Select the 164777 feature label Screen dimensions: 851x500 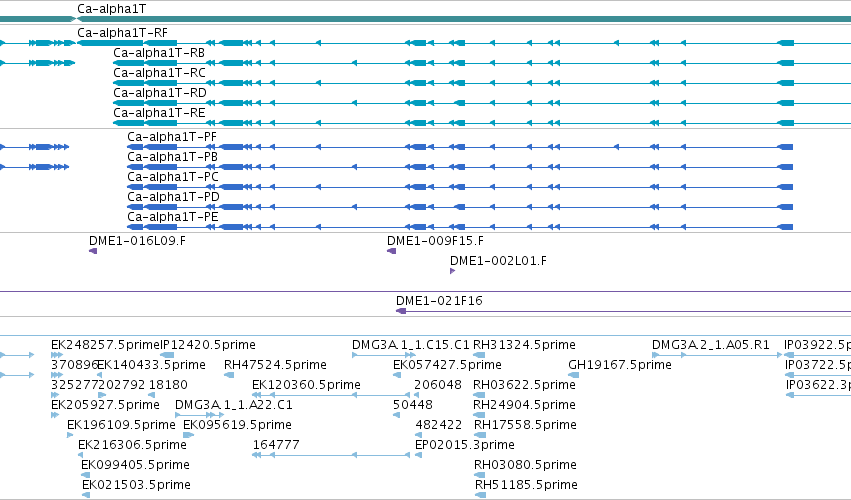pos(276,445)
